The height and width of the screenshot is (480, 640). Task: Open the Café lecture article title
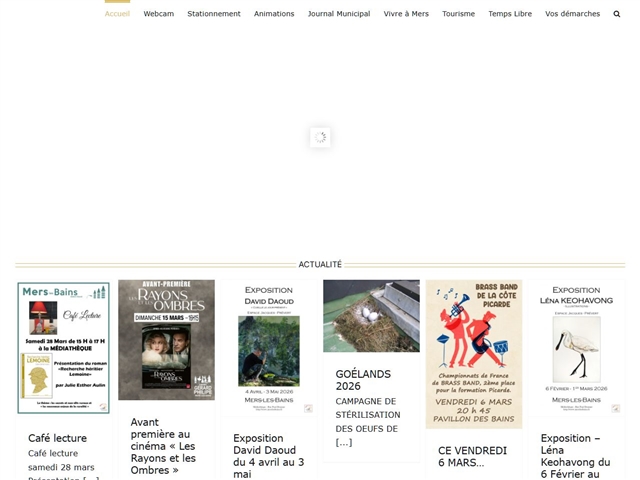point(57,438)
